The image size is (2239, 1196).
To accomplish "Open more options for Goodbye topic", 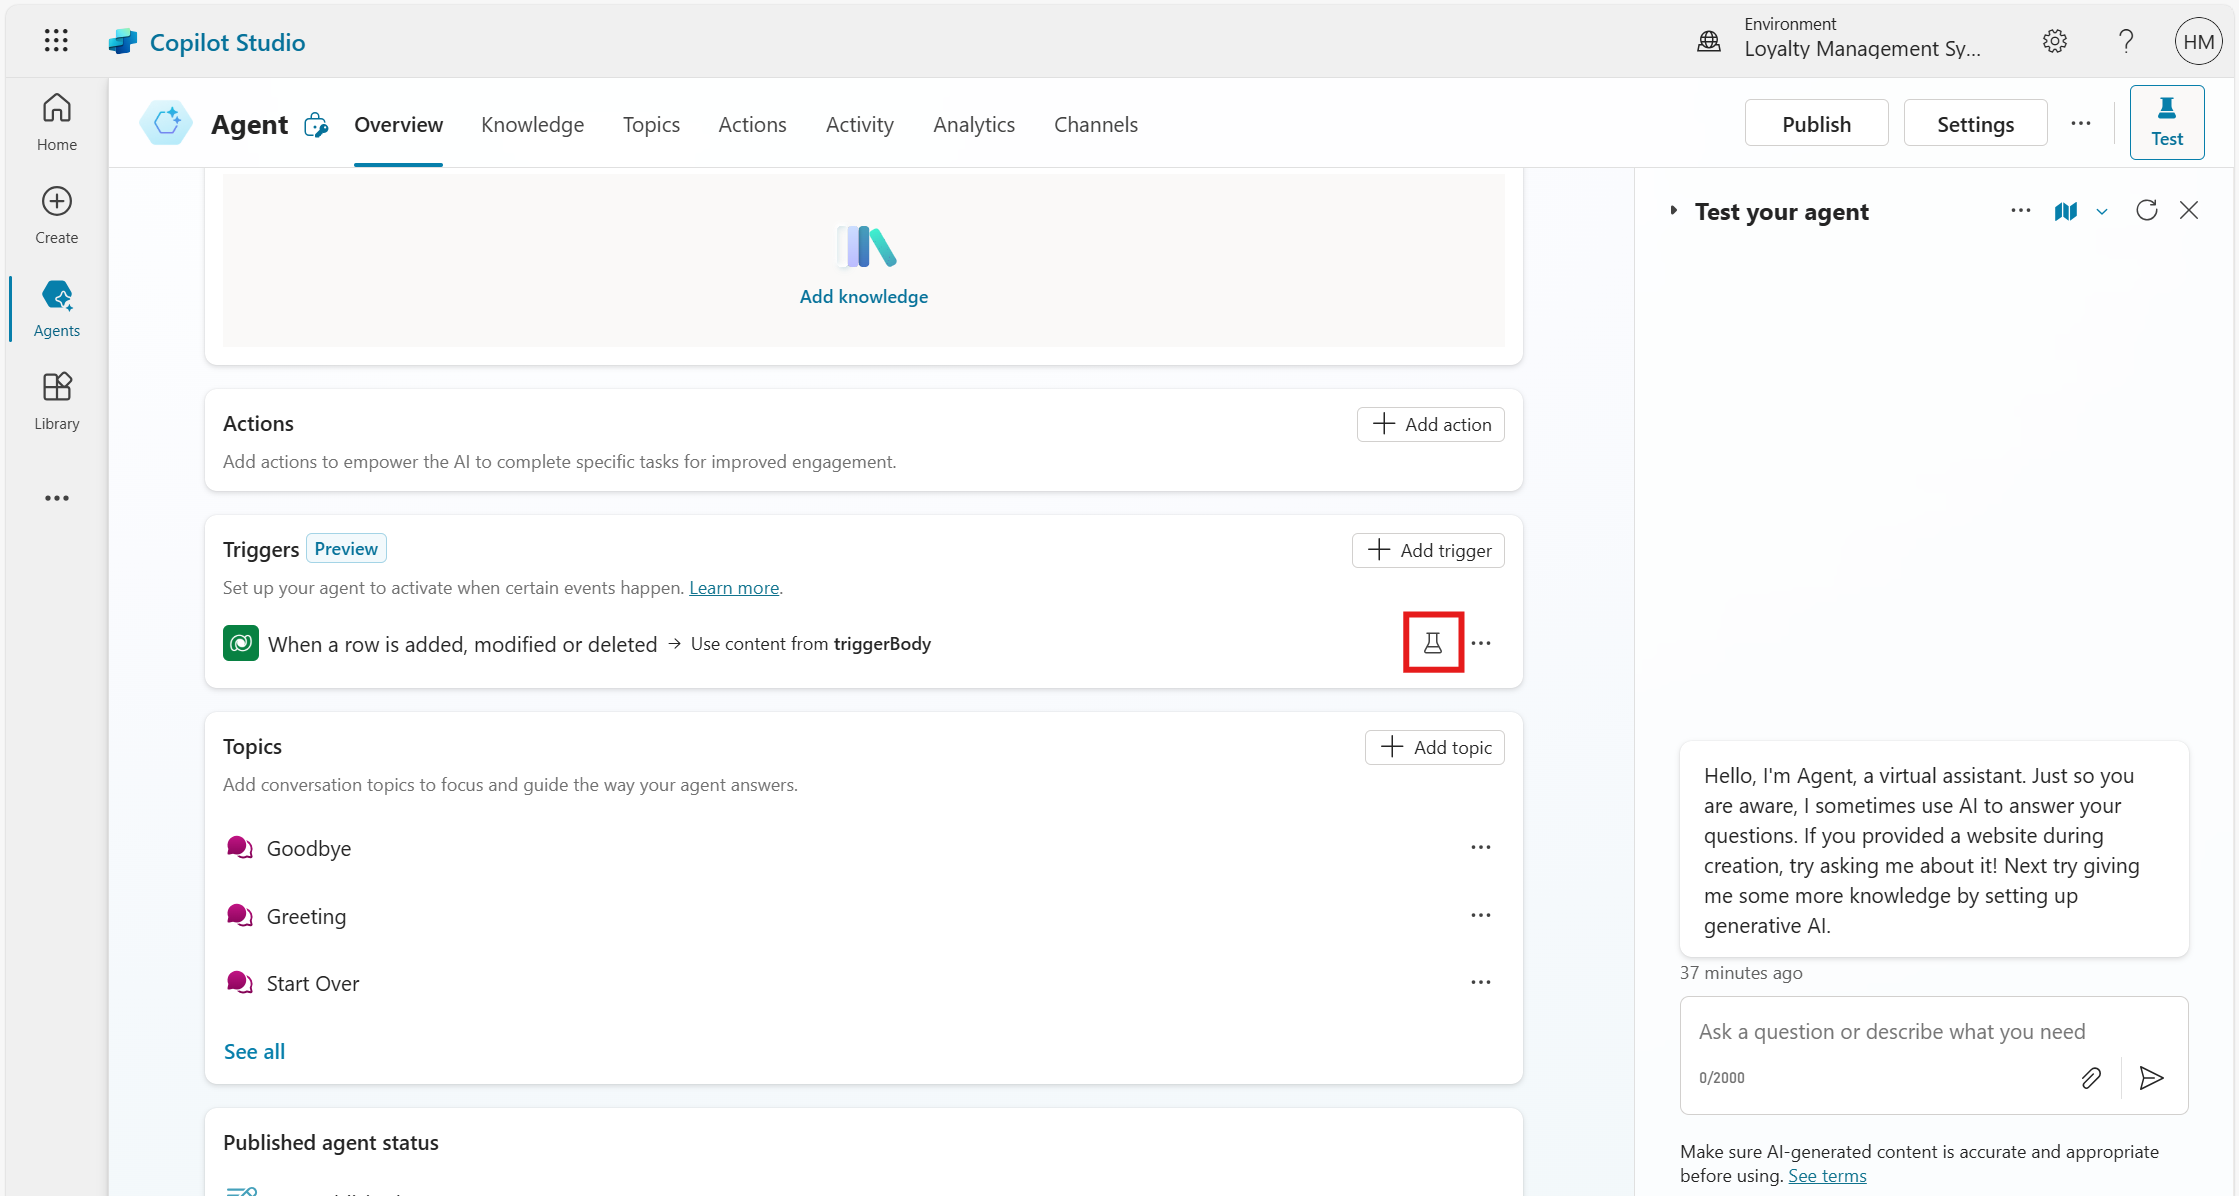I will [x=1480, y=847].
